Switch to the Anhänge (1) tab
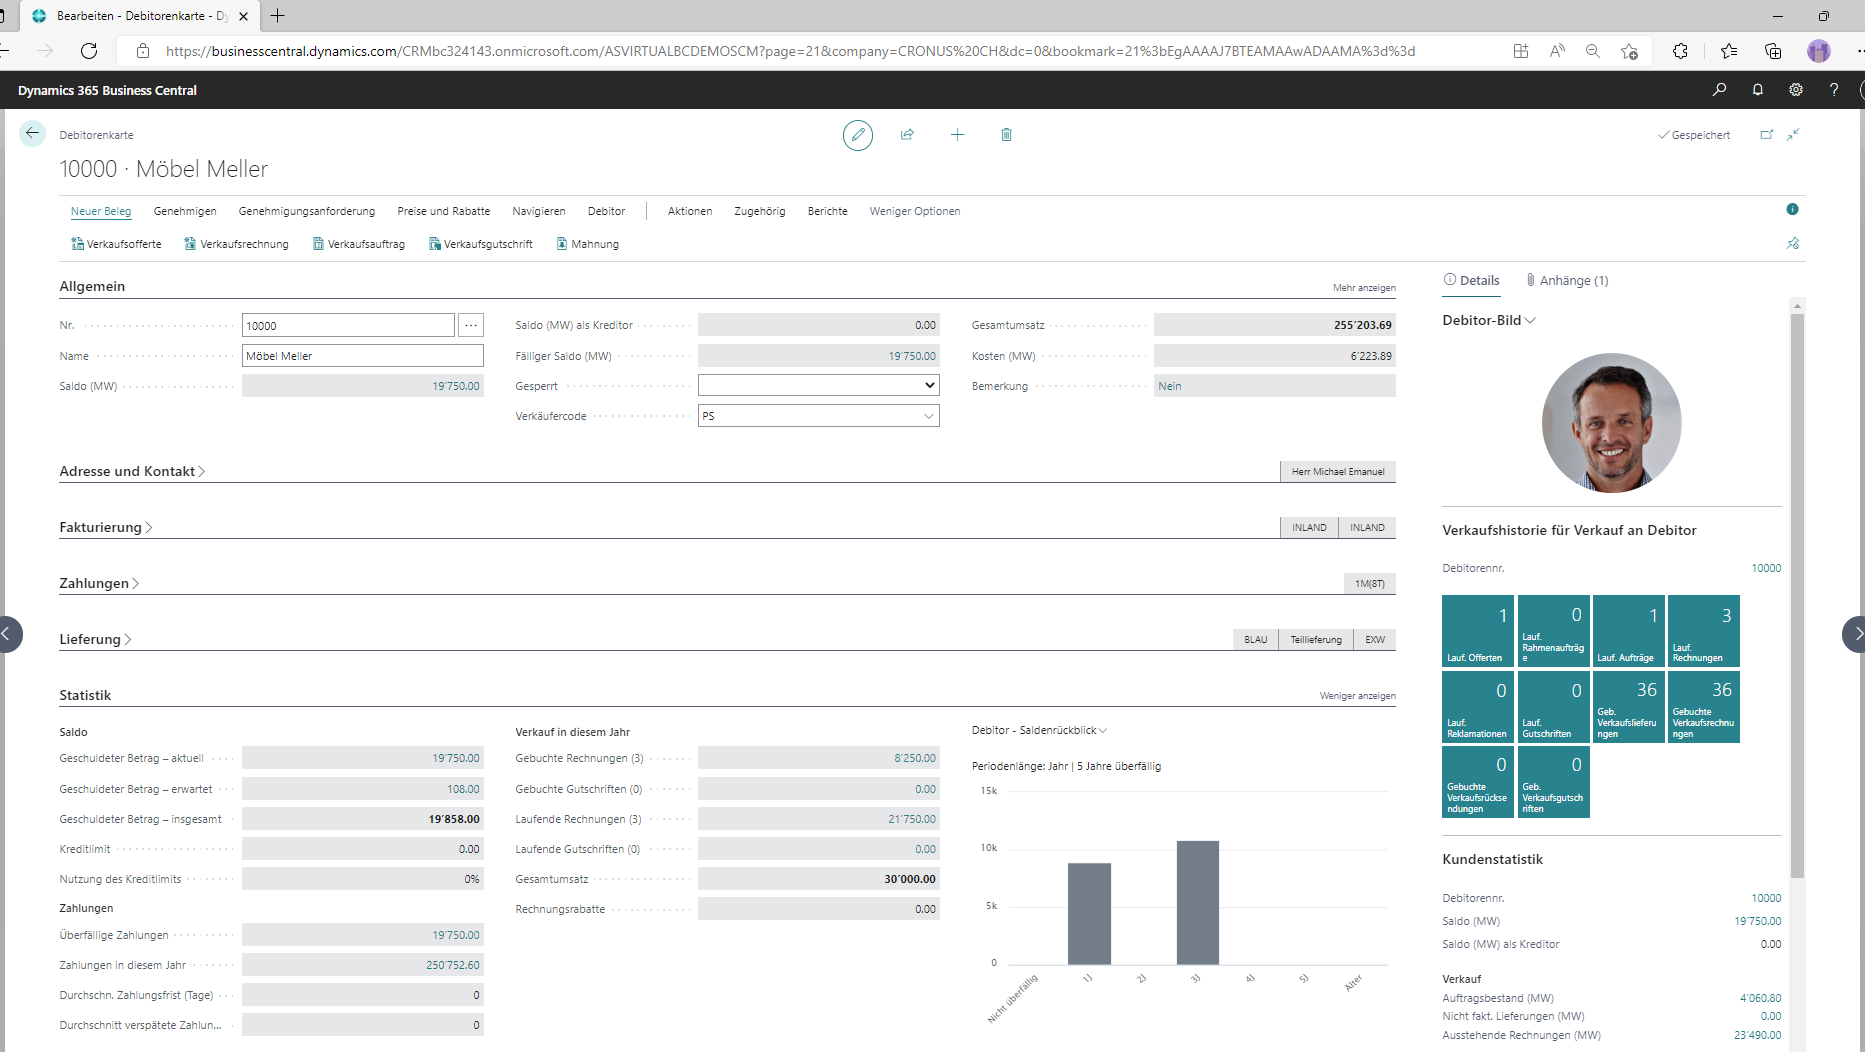 coord(1567,280)
